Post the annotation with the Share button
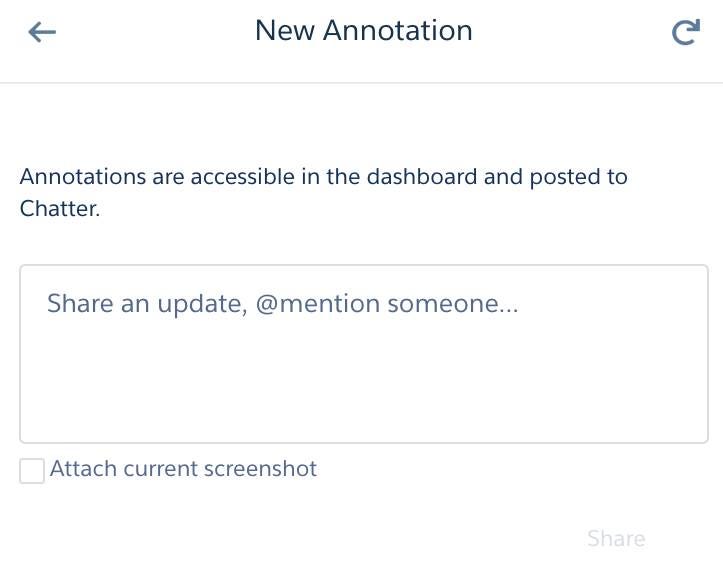 (x=616, y=538)
